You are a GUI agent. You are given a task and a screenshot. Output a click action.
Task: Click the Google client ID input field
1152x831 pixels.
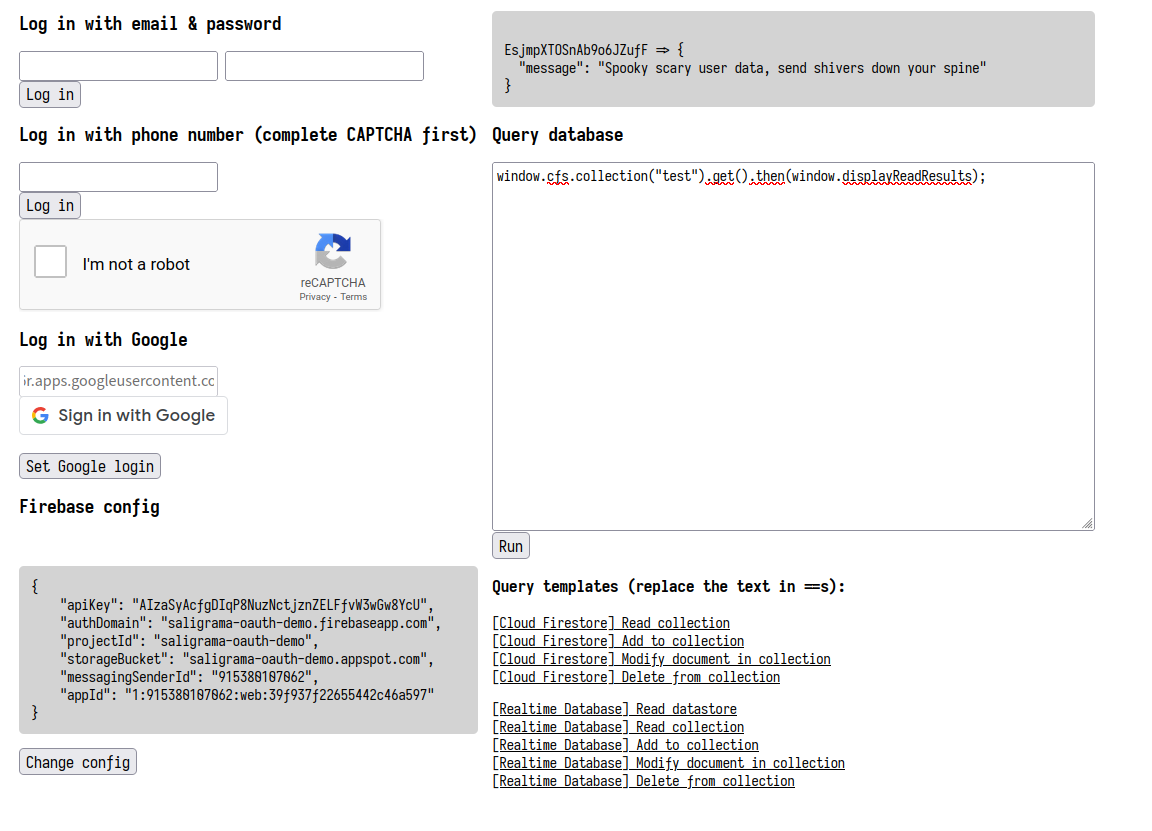118,381
